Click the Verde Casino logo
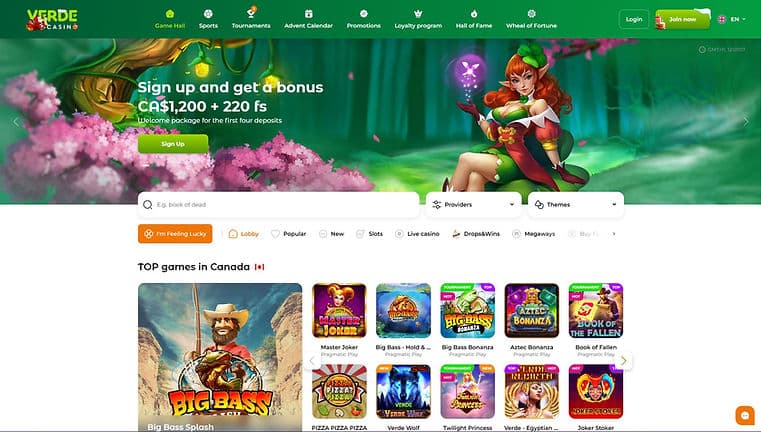 (52, 20)
